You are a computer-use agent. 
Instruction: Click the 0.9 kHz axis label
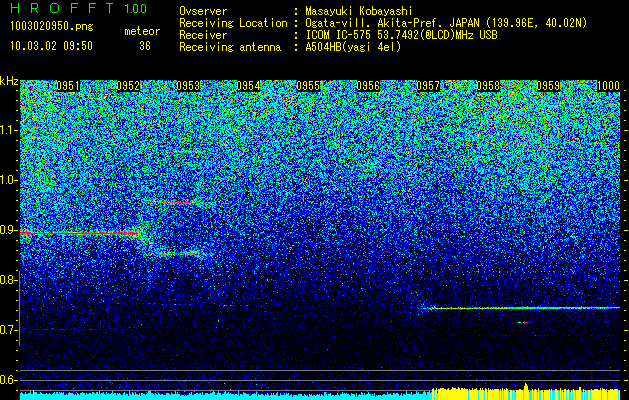(8, 230)
